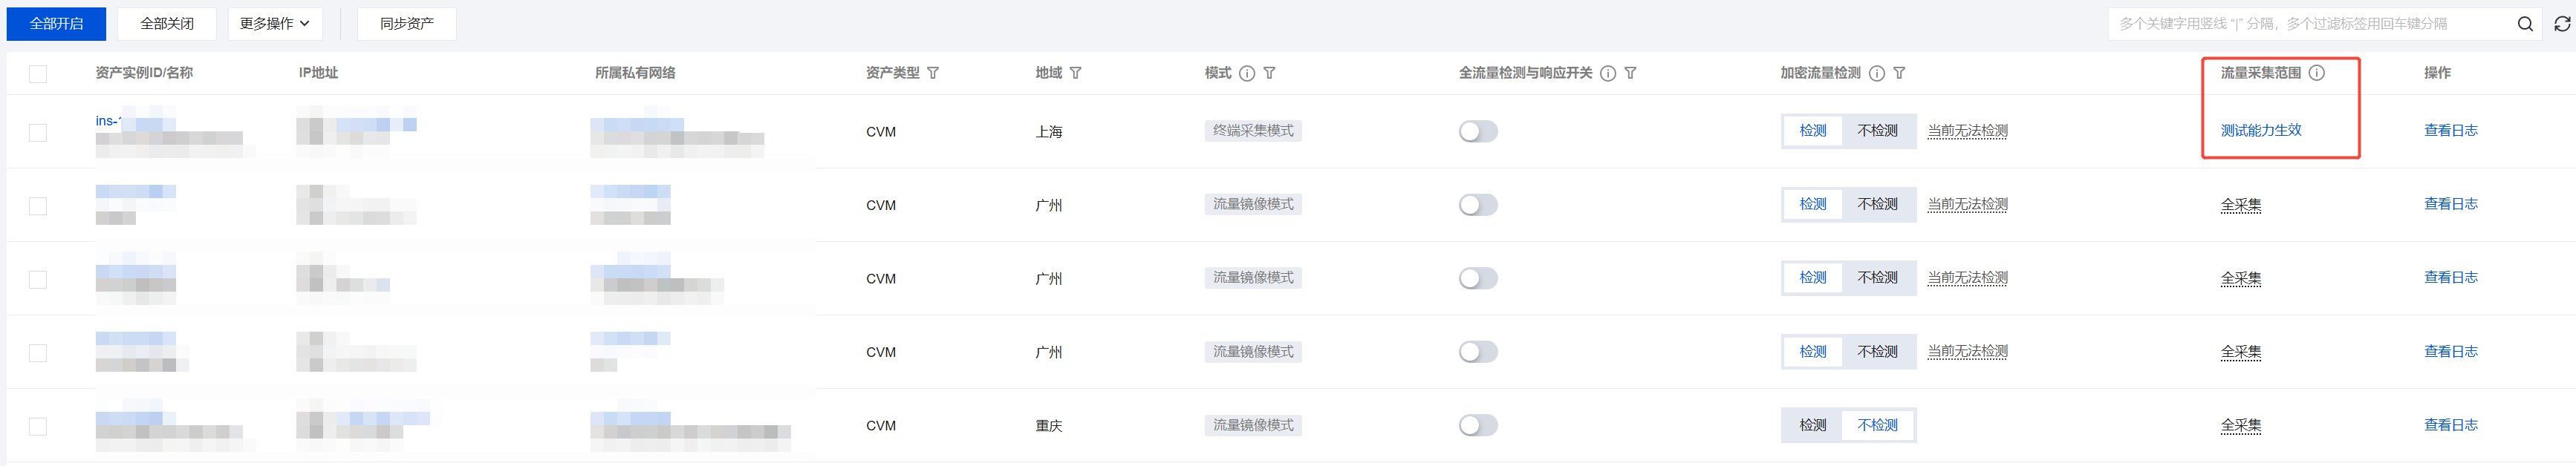The height and width of the screenshot is (466, 2576).
Task: Click the 全部关闭 button
Action: tap(166, 24)
